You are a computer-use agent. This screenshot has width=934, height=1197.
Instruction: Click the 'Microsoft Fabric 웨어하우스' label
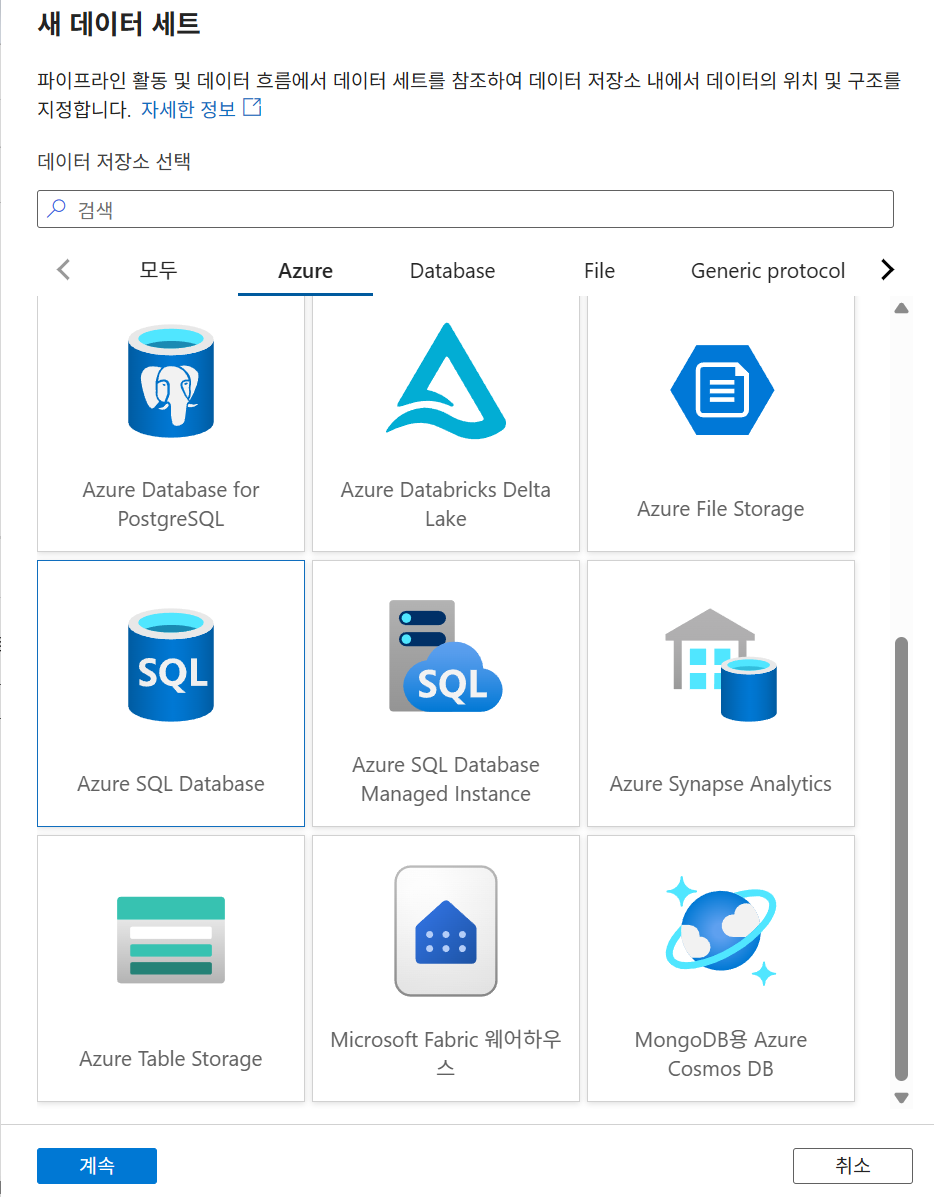pyautogui.click(x=446, y=1053)
